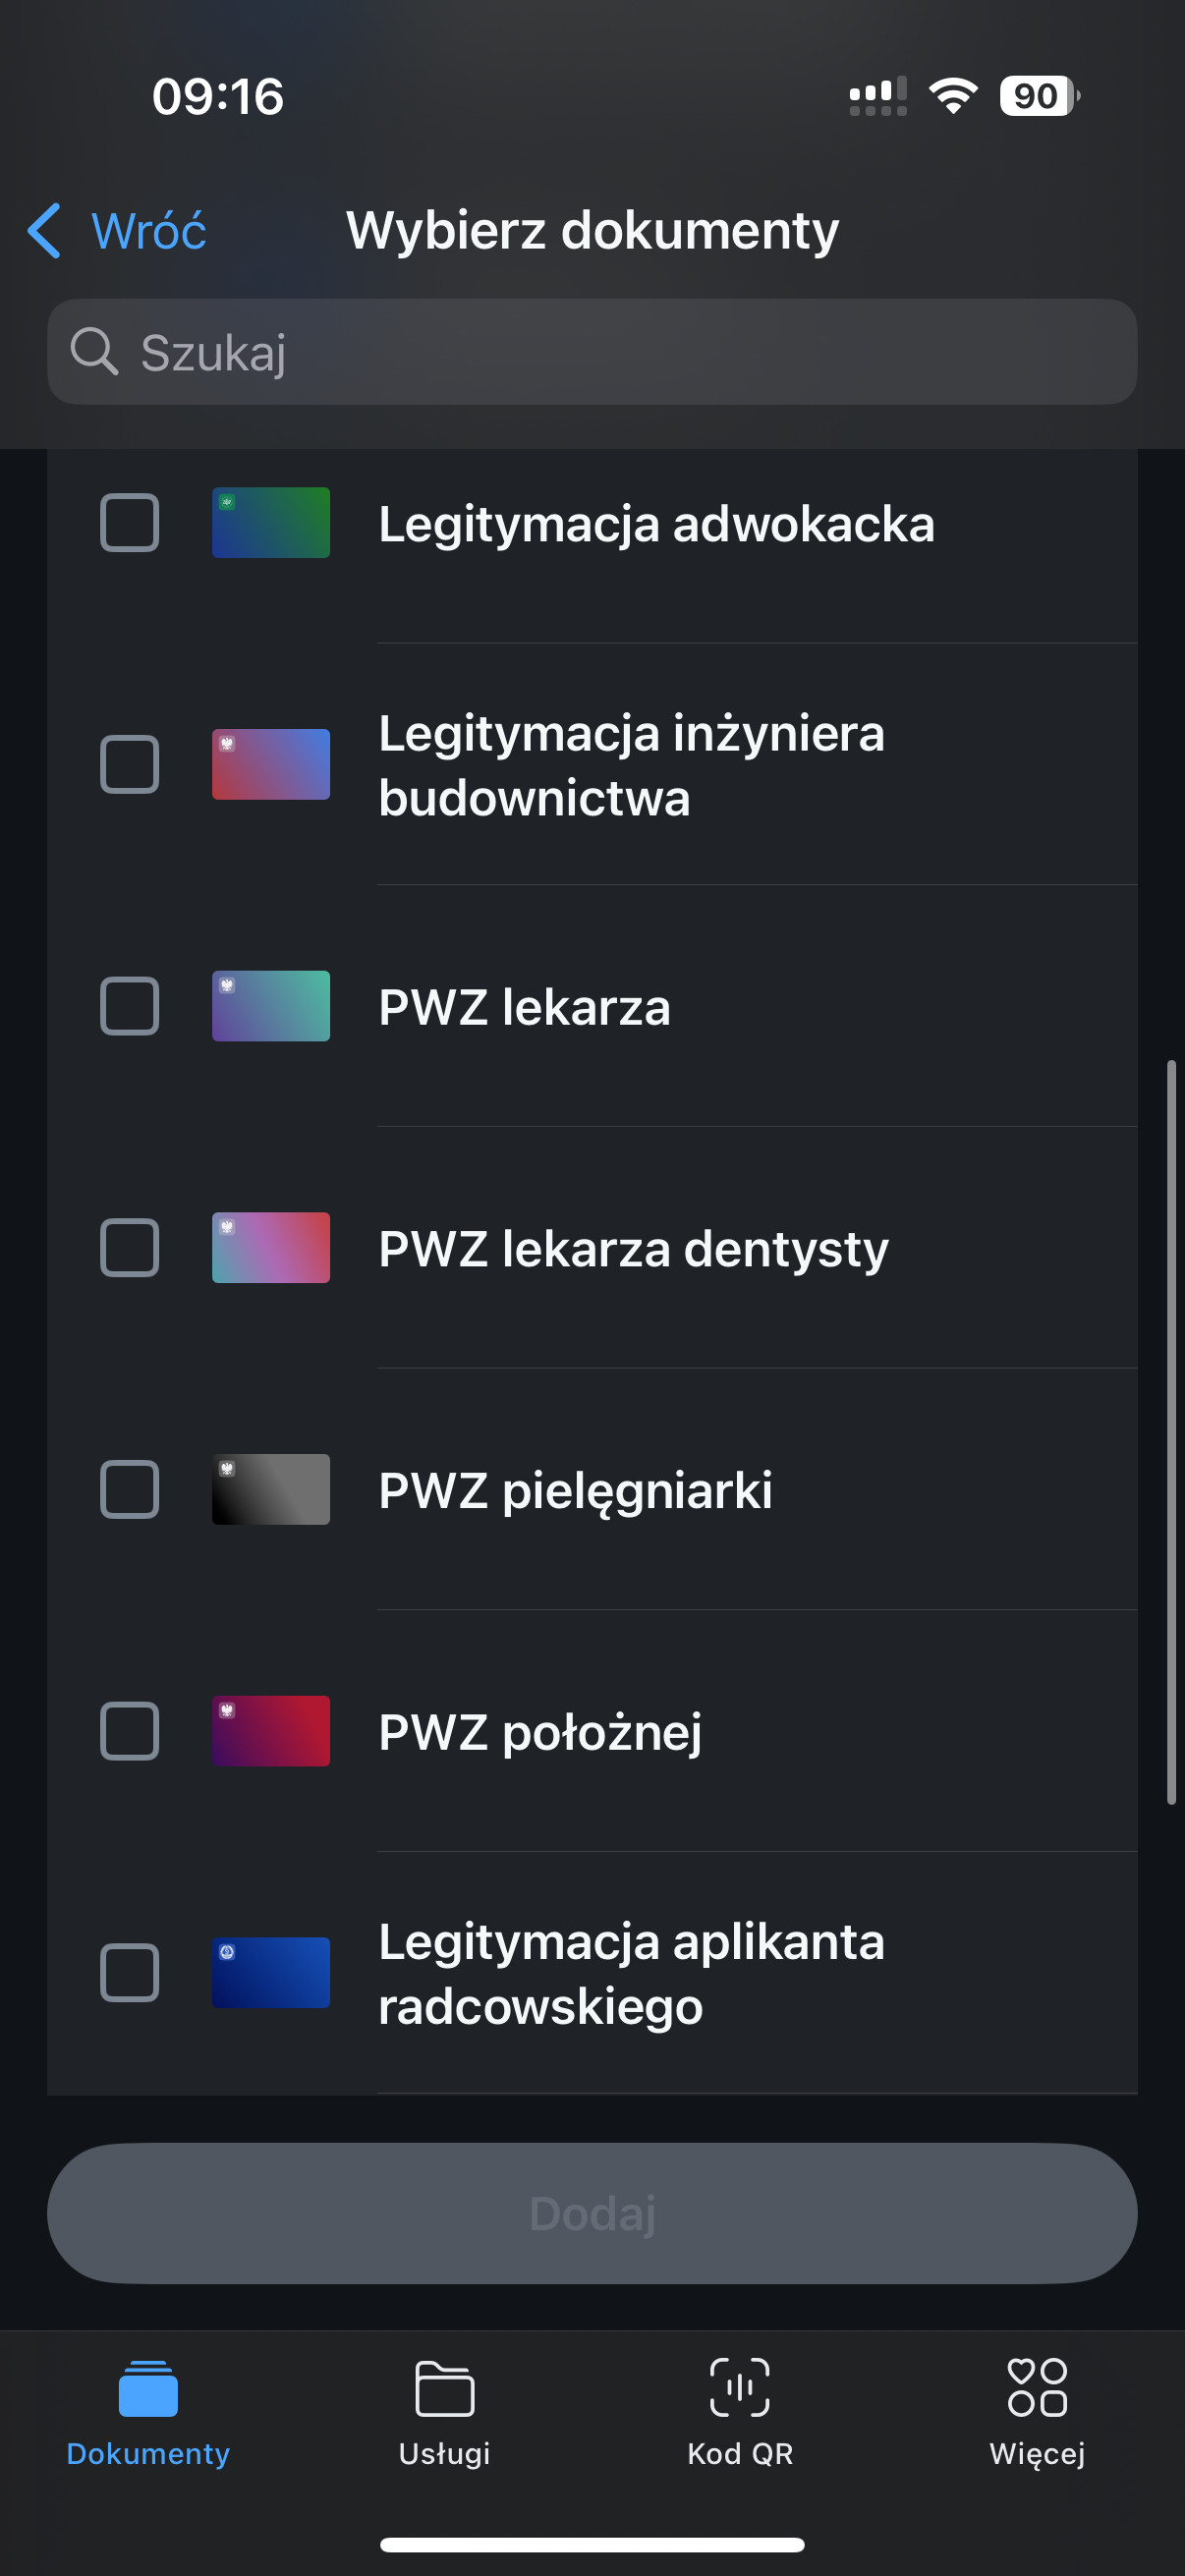Tap the battery level indicator

[1039, 96]
